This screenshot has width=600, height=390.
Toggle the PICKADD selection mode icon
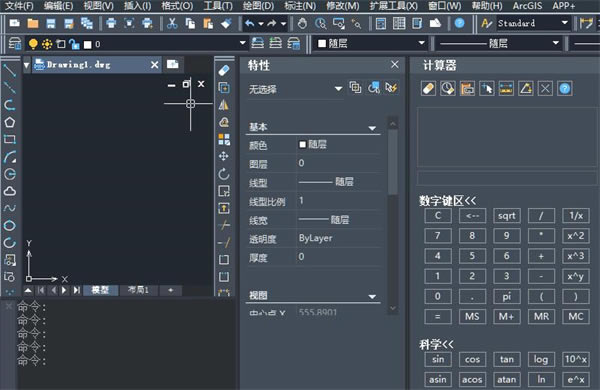355,88
